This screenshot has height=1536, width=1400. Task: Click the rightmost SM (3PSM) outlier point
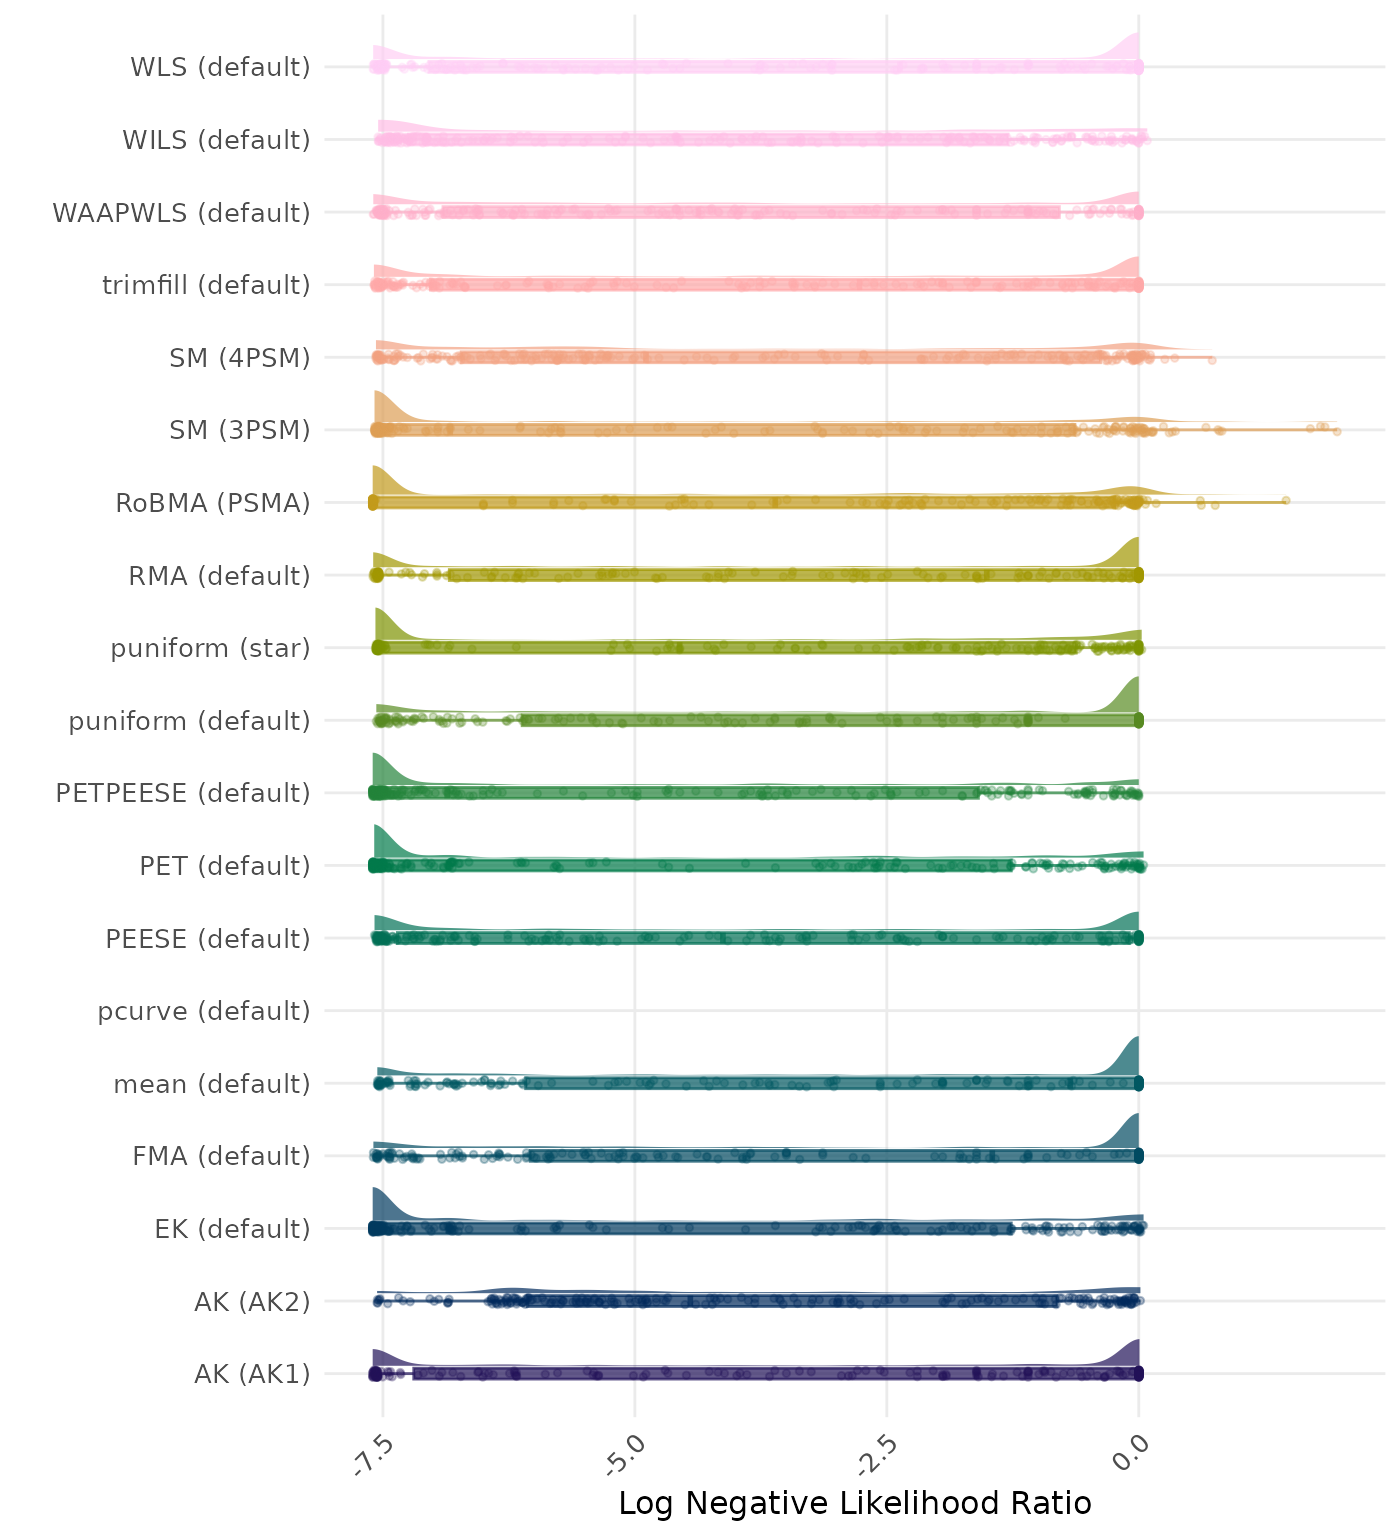click(1336, 431)
